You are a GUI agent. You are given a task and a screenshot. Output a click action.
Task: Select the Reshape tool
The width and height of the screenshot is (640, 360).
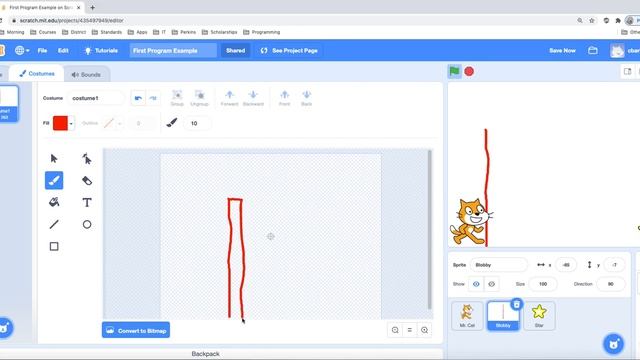(x=87, y=158)
